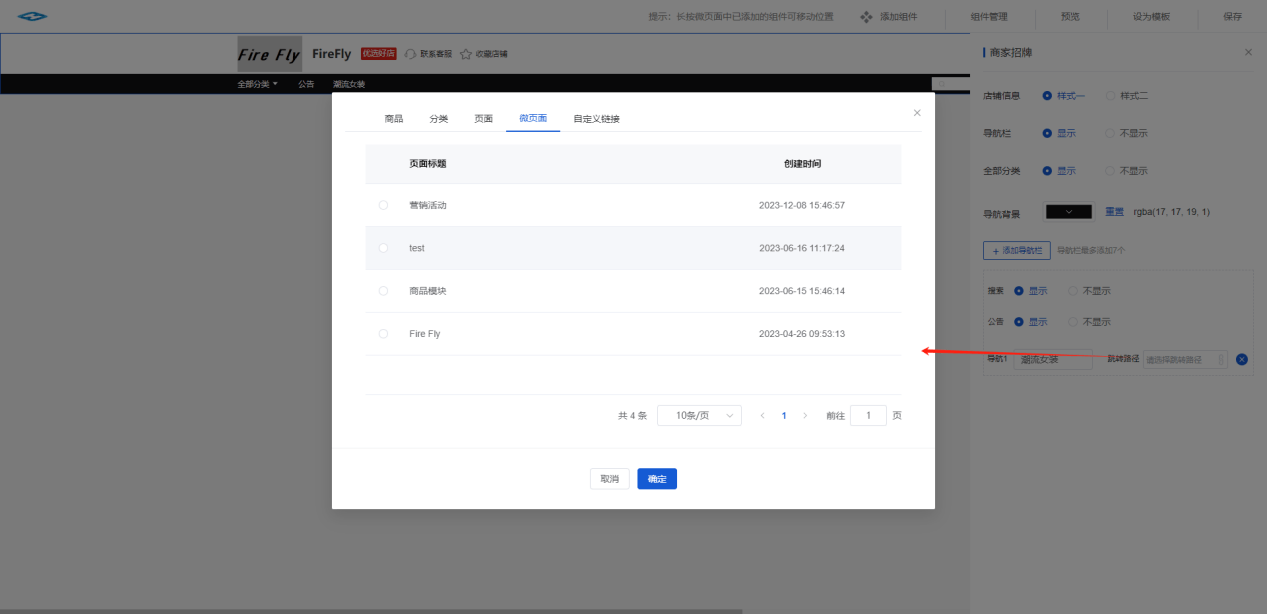
Task: Click the 2023-04-26 09:53:13 timestamp
Action: (x=802, y=334)
